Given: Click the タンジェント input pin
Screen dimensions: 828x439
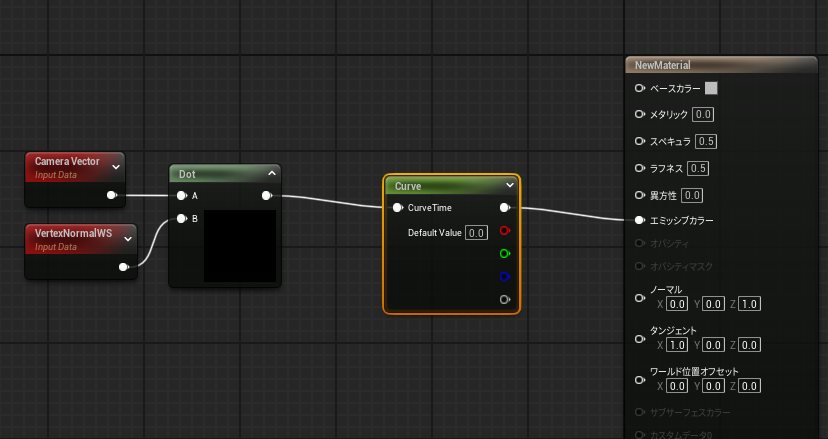Looking at the screenshot, I should [x=640, y=339].
